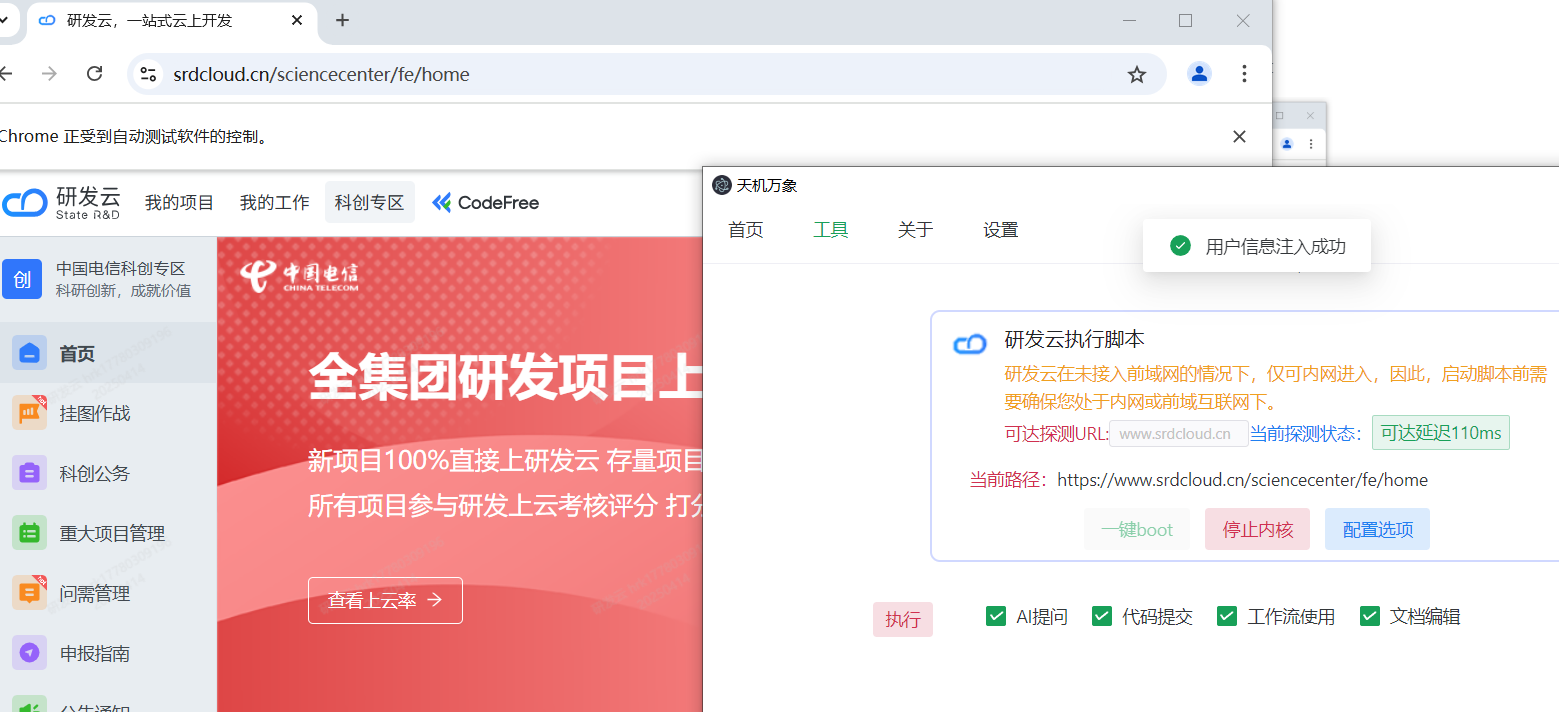1559x712 pixels.
Task: Toggle the AI提问 checkbox
Action: click(x=996, y=616)
